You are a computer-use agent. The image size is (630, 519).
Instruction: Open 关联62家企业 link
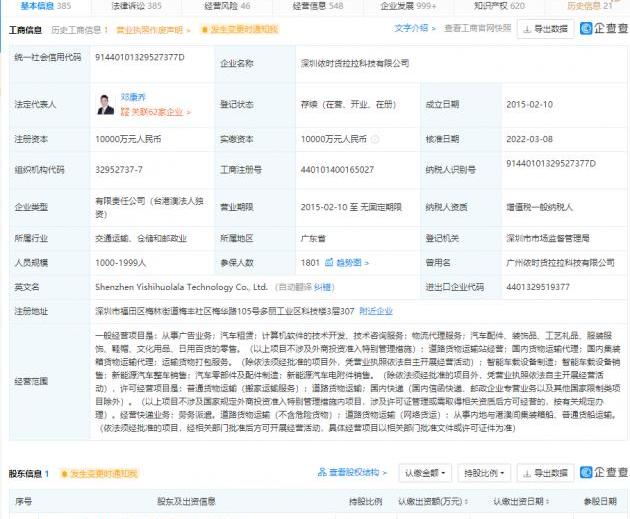155,112
